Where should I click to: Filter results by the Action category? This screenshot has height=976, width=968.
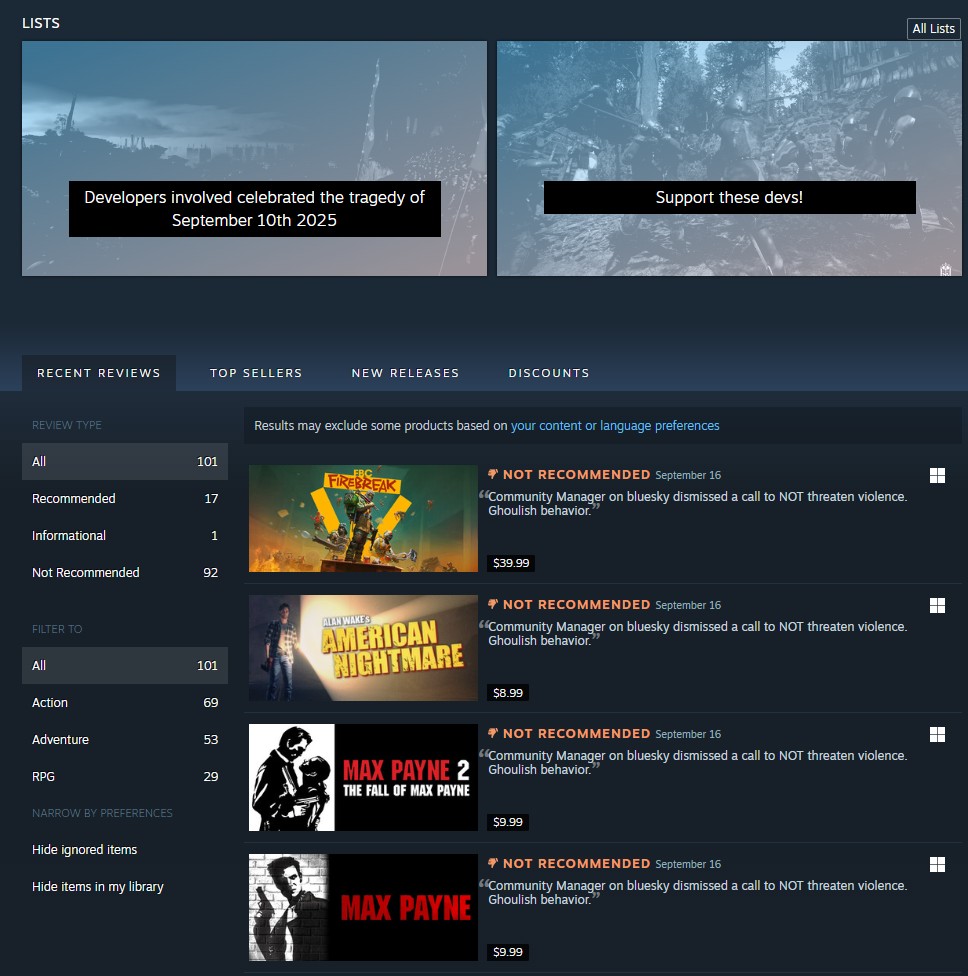50,702
